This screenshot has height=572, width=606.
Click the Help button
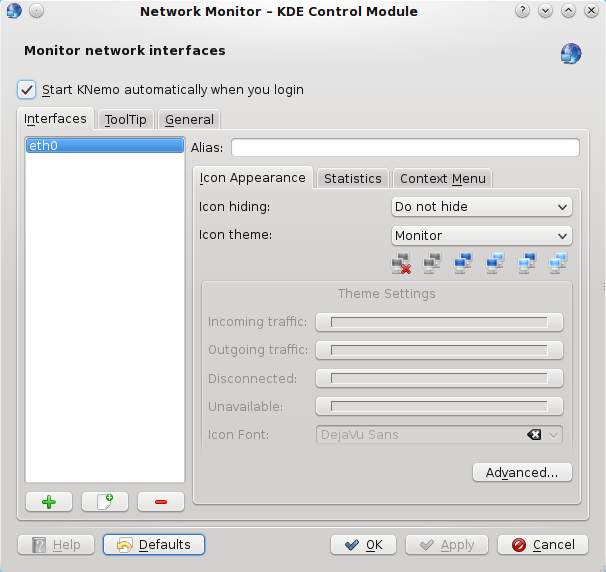[56, 545]
